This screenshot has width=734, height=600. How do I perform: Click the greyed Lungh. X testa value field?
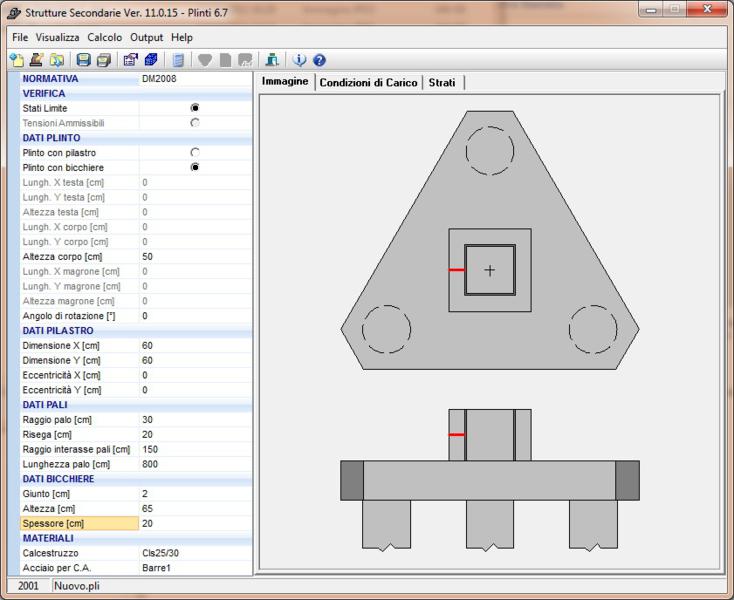195,183
